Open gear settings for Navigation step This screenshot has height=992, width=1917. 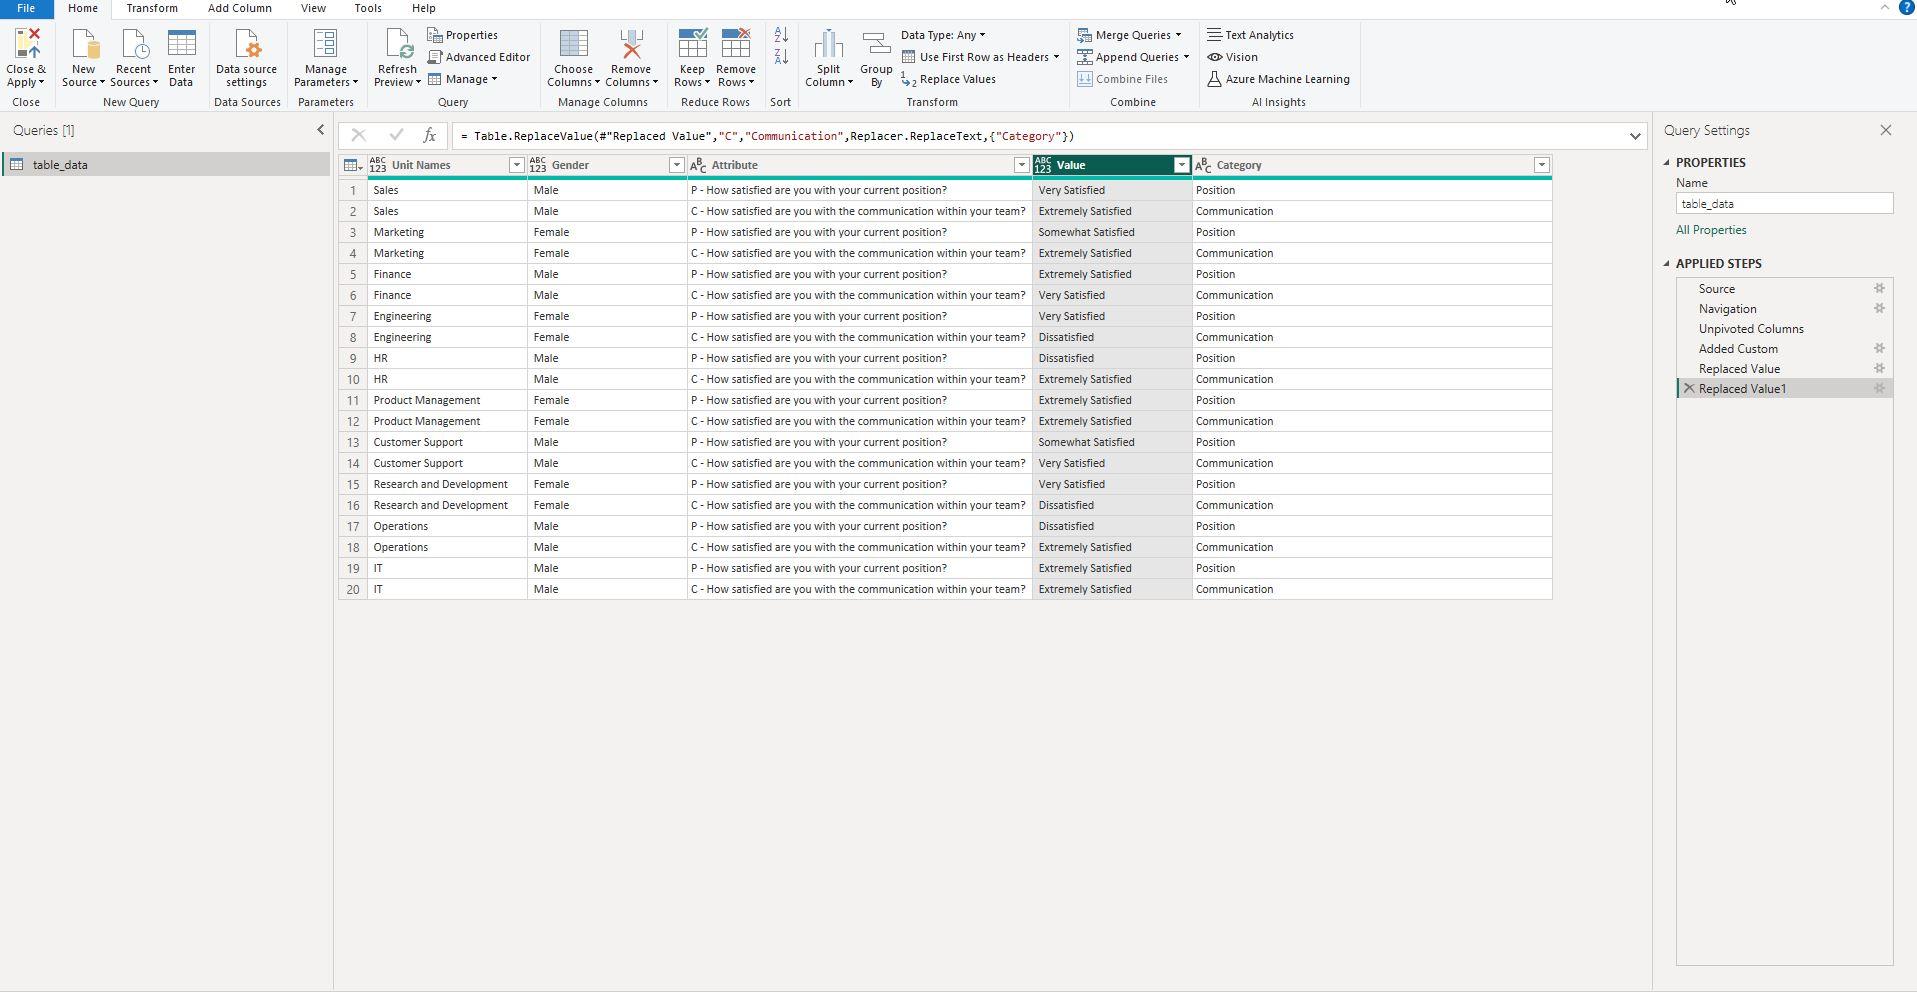coord(1879,309)
